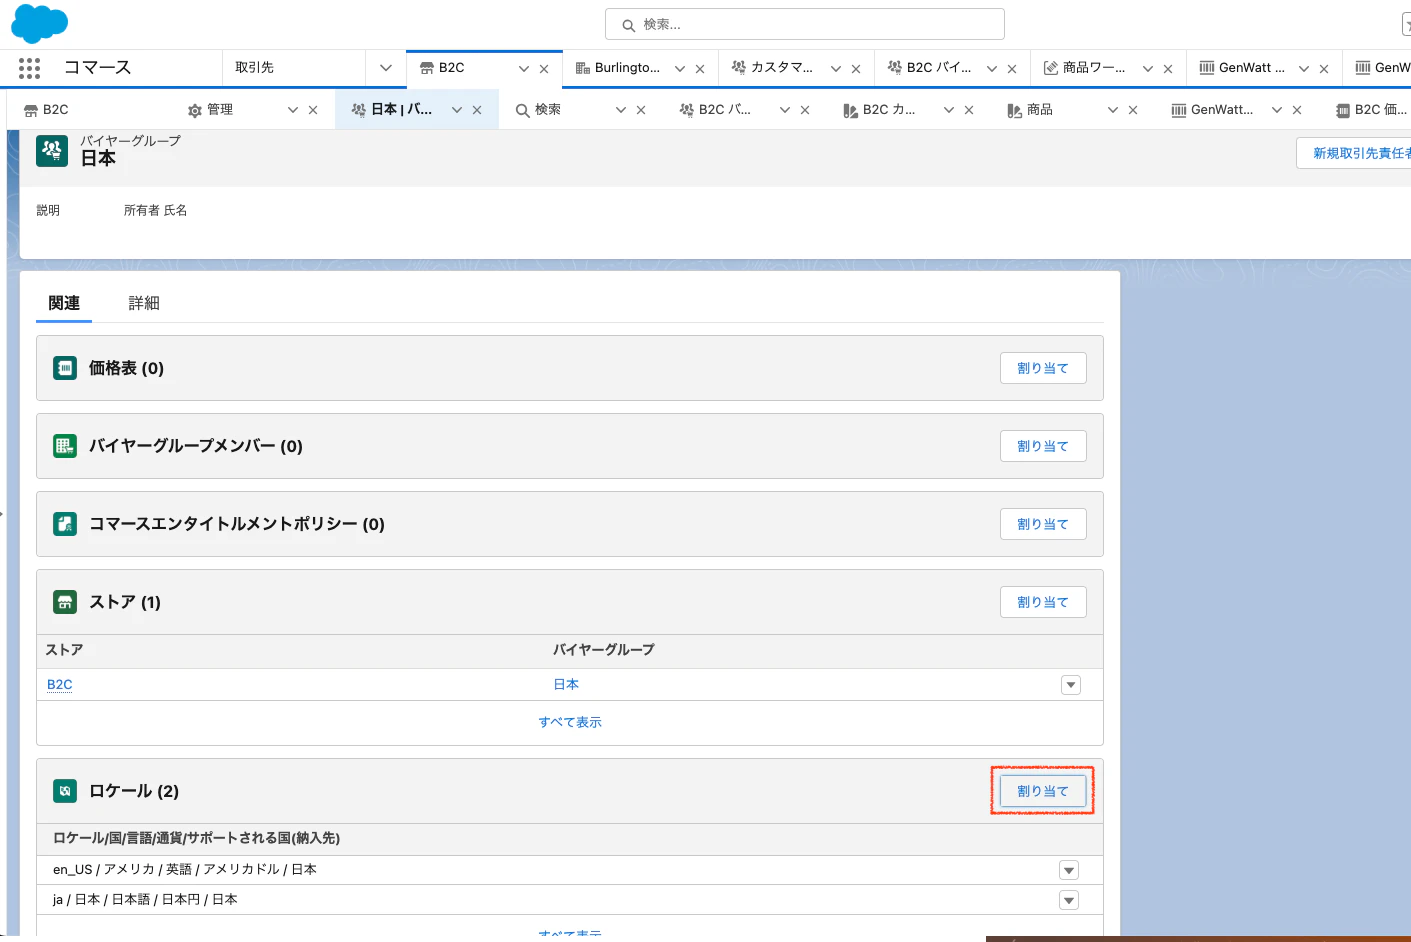Click the icon on the 商品ワー... tab
The width and height of the screenshot is (1411, 942).
(x=1051, y=68)
